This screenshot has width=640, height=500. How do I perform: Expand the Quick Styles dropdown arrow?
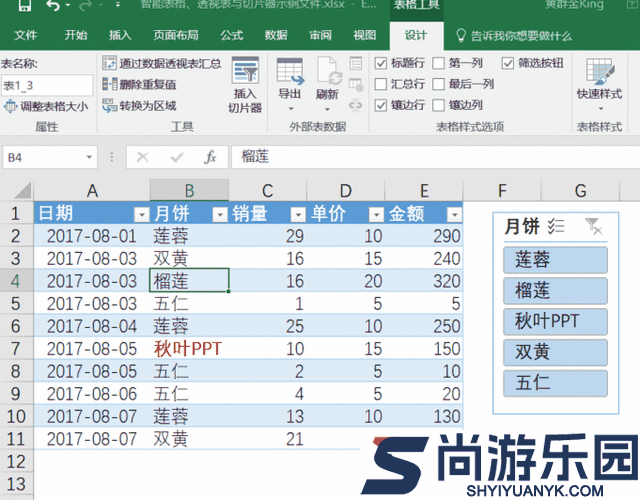[600, 109]
